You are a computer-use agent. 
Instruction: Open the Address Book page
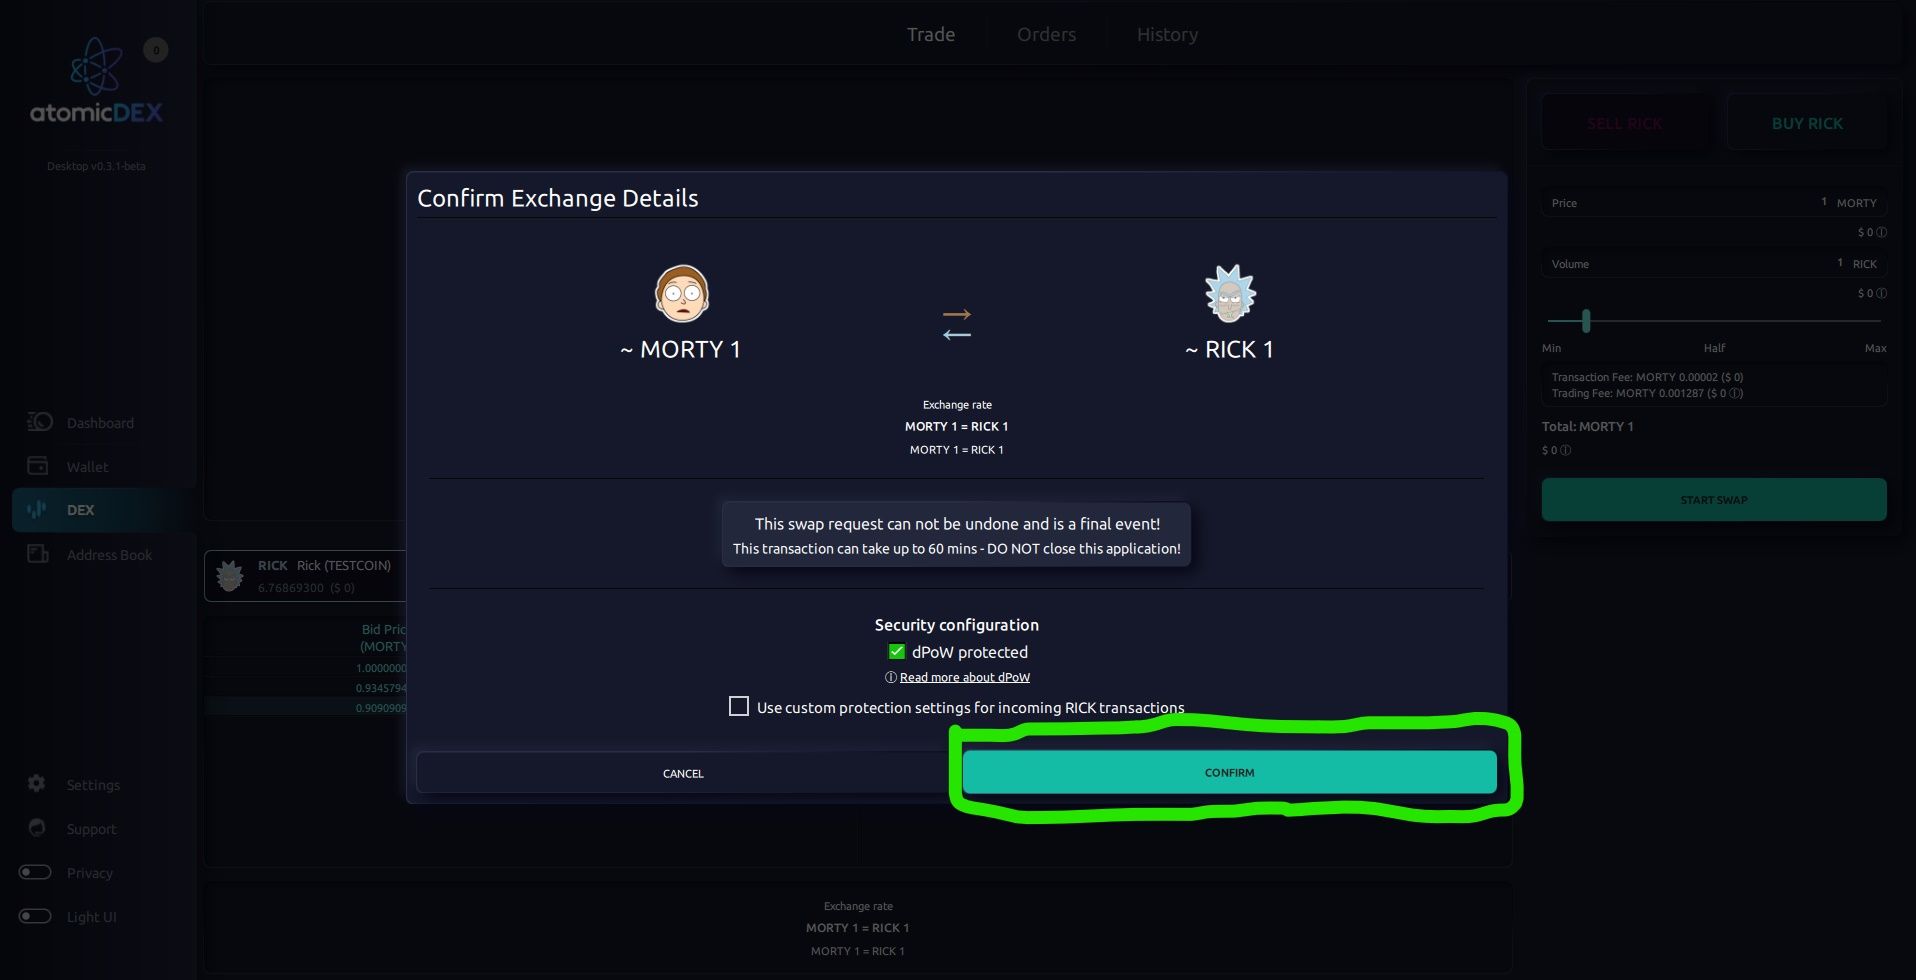coord(109,555)
